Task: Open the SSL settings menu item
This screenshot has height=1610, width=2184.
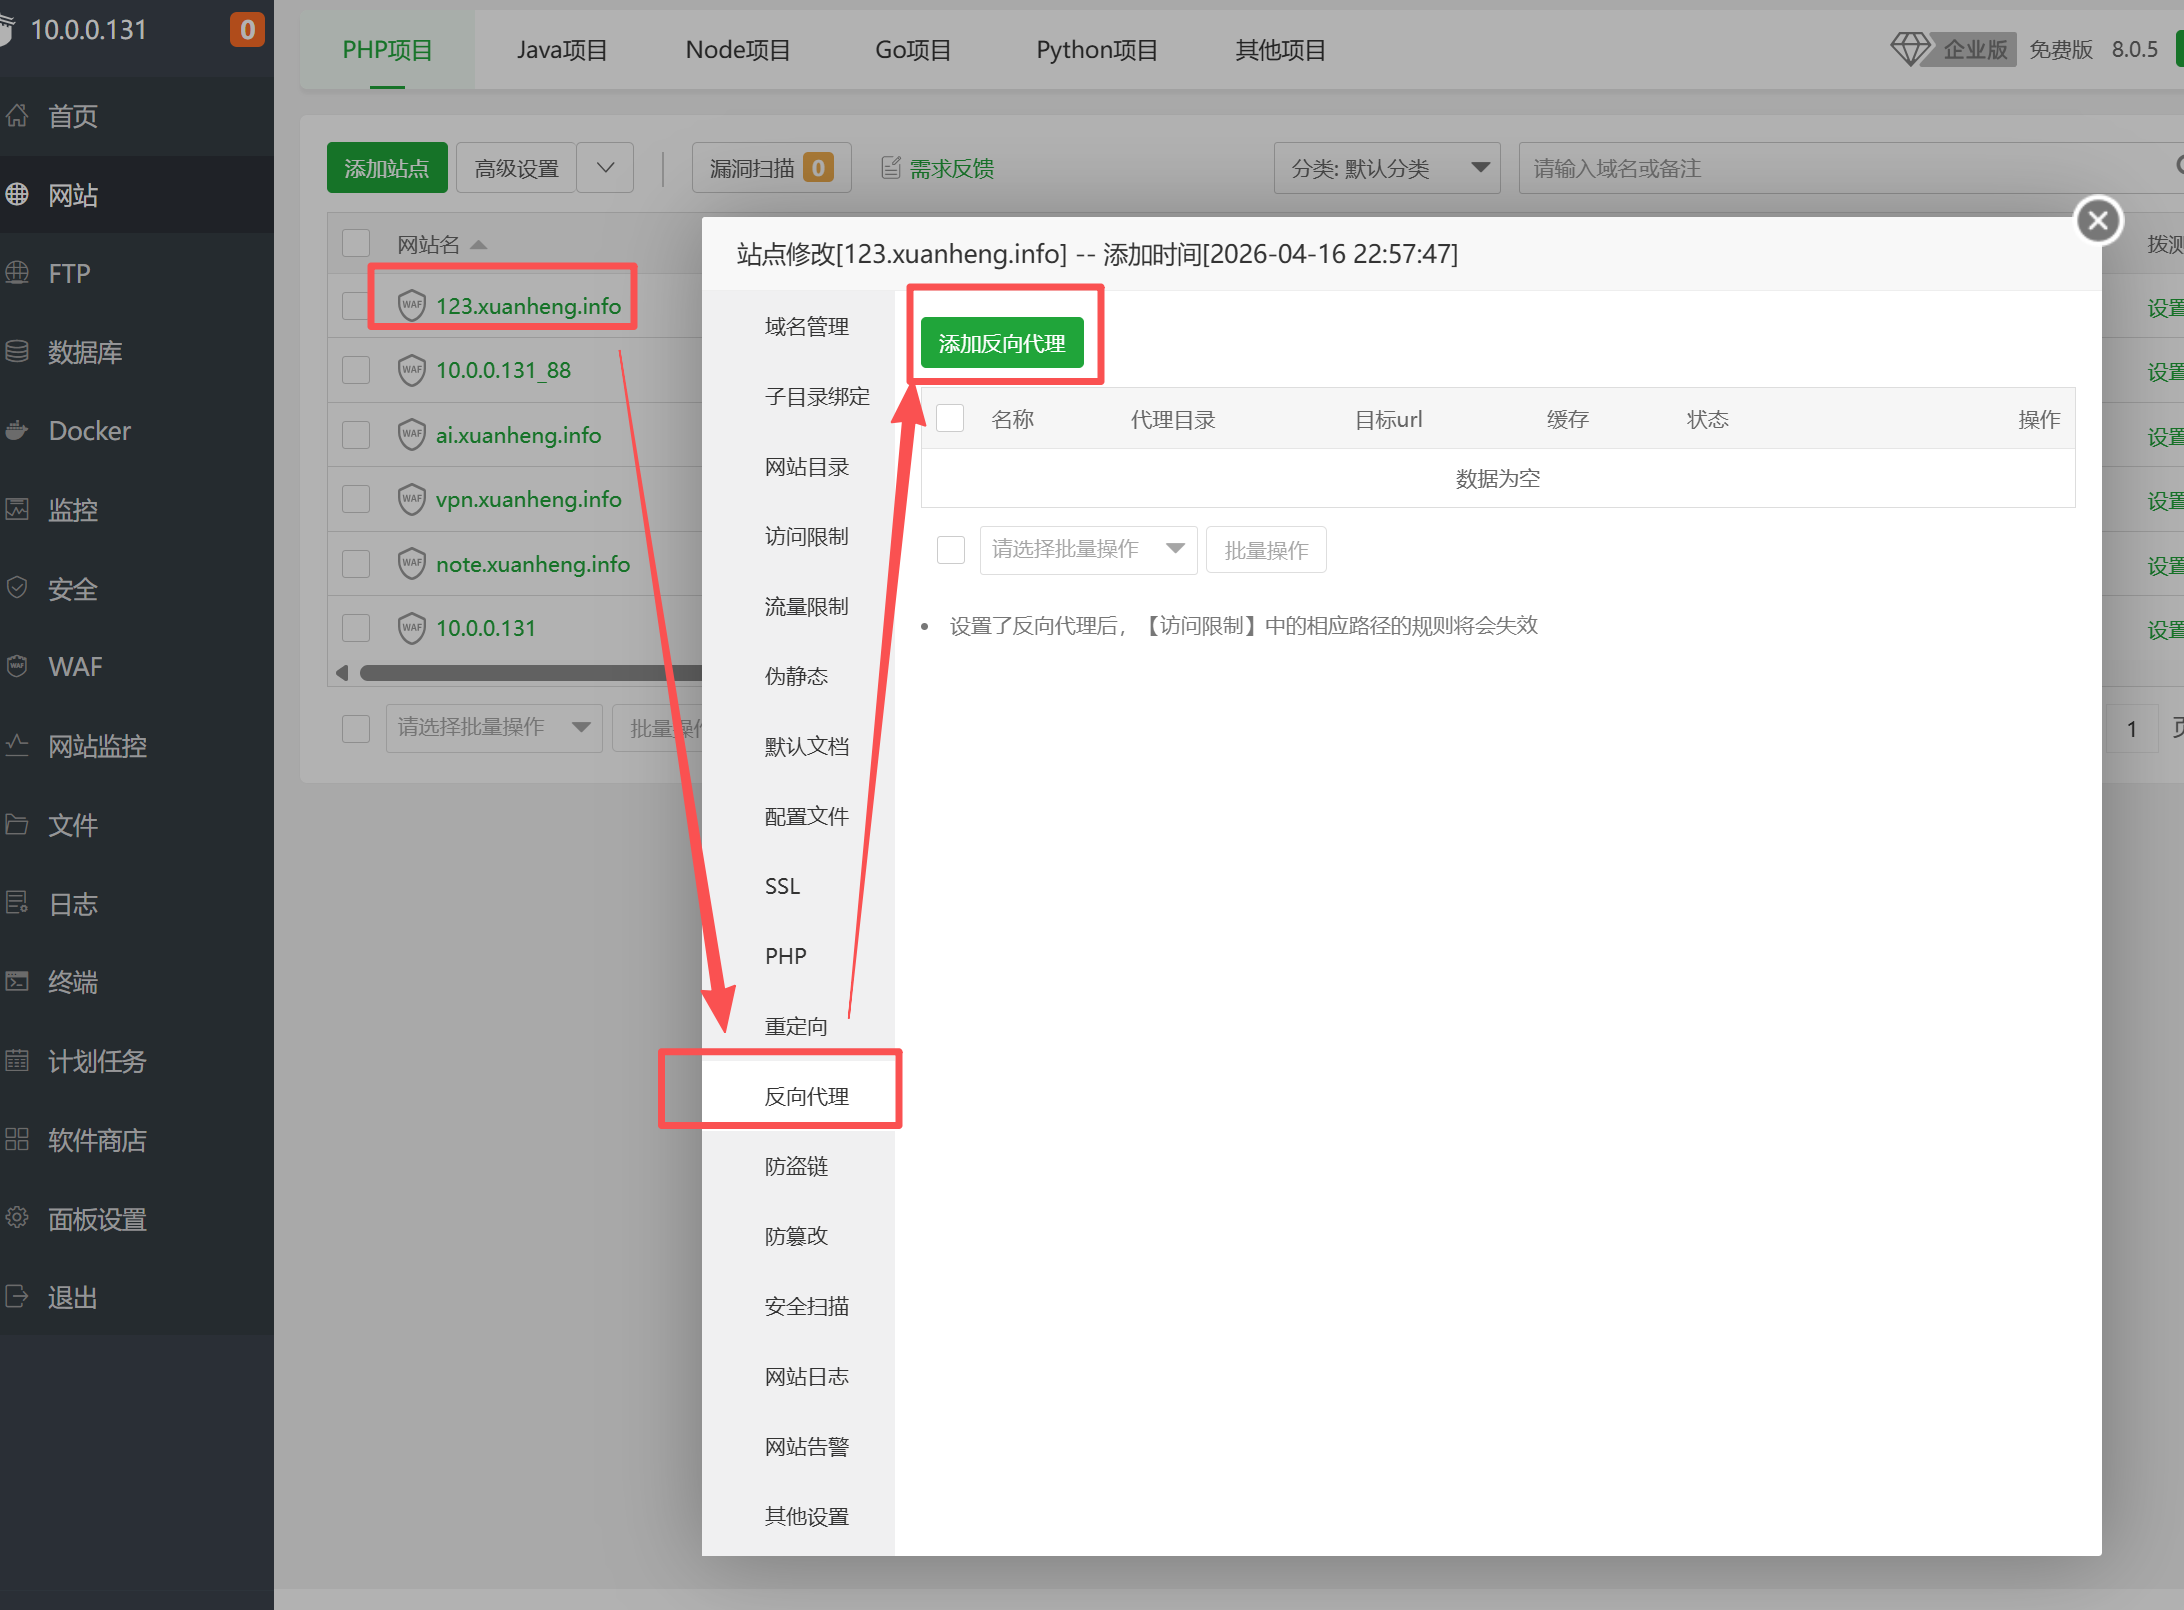Action: coord(782,886)
